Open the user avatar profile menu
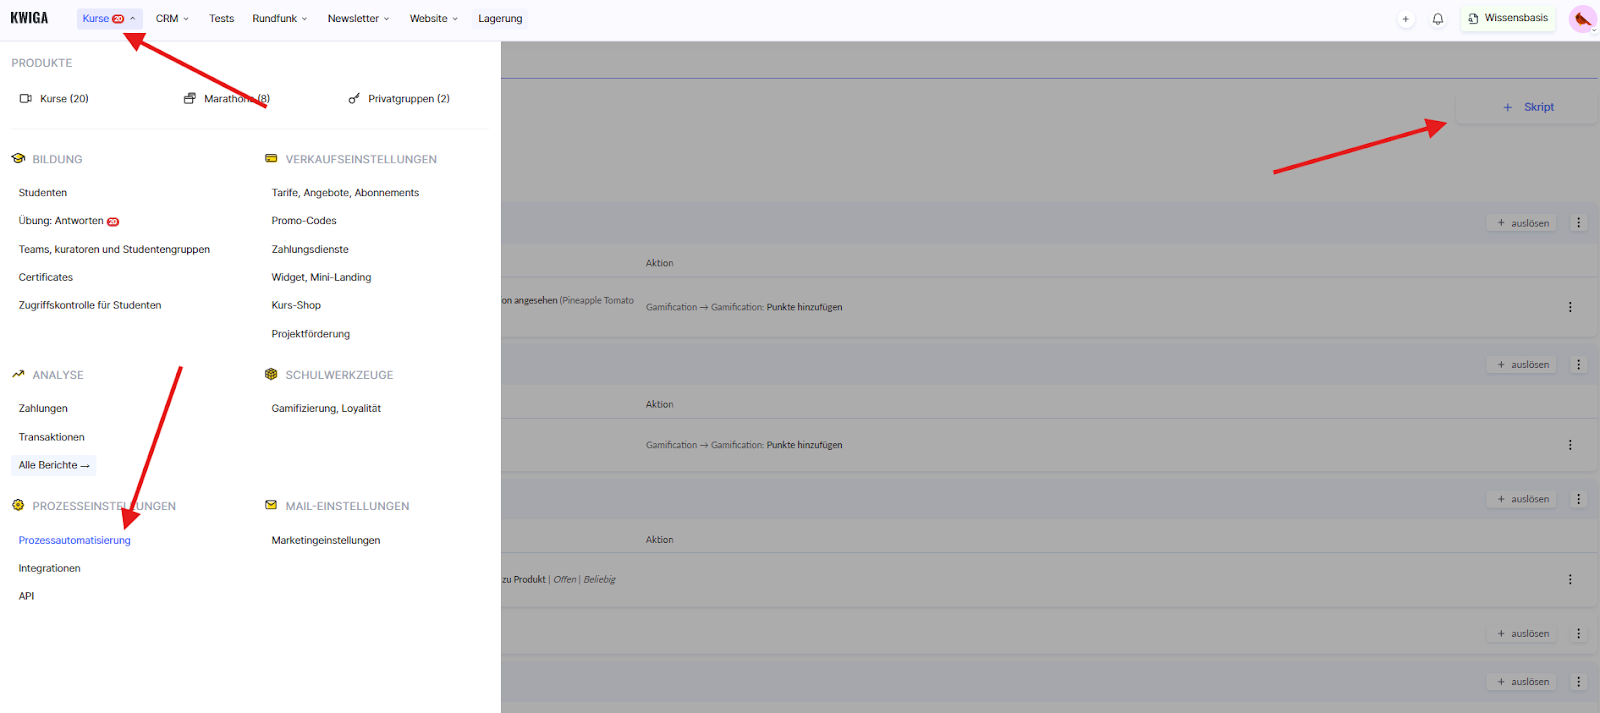This screenshot has width=1600, height=713. 1582,19
